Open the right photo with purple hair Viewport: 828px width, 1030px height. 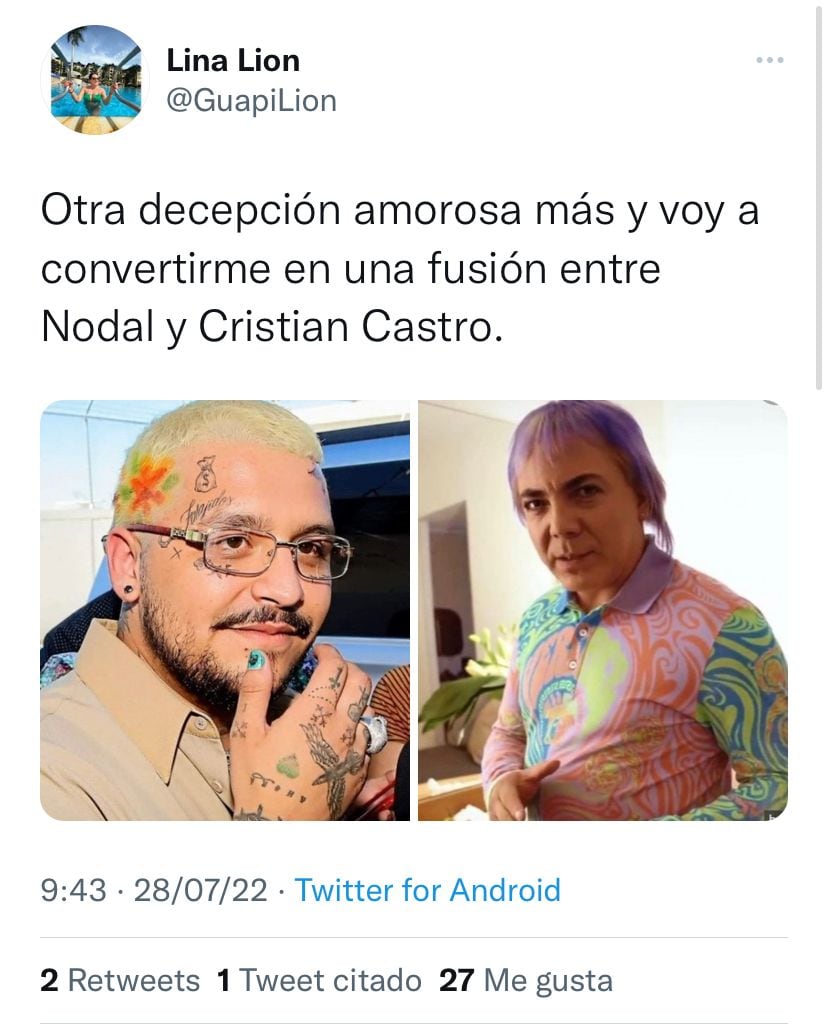pyautogui.click(x=603, y=610)
